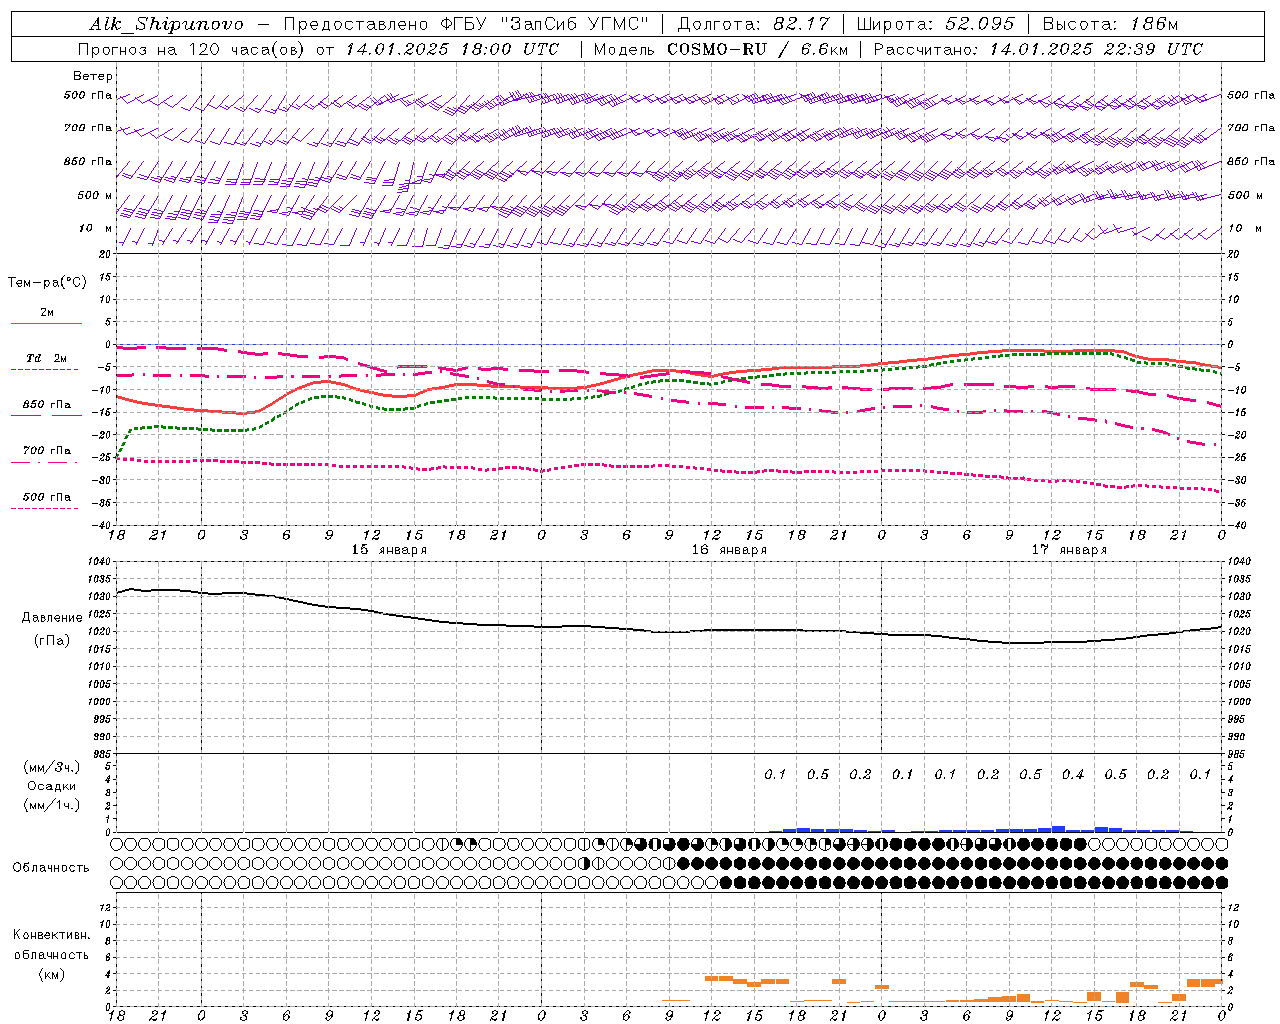1280x1024 pixels.
Task: Click the 0.4 precipitation amount value
Action: pyautogui.click(x=1073, y=775)
